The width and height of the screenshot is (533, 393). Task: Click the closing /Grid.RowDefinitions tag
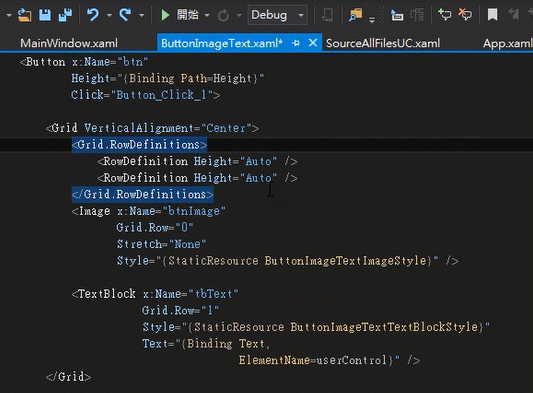pyautogui.click(x=143, y=194)
